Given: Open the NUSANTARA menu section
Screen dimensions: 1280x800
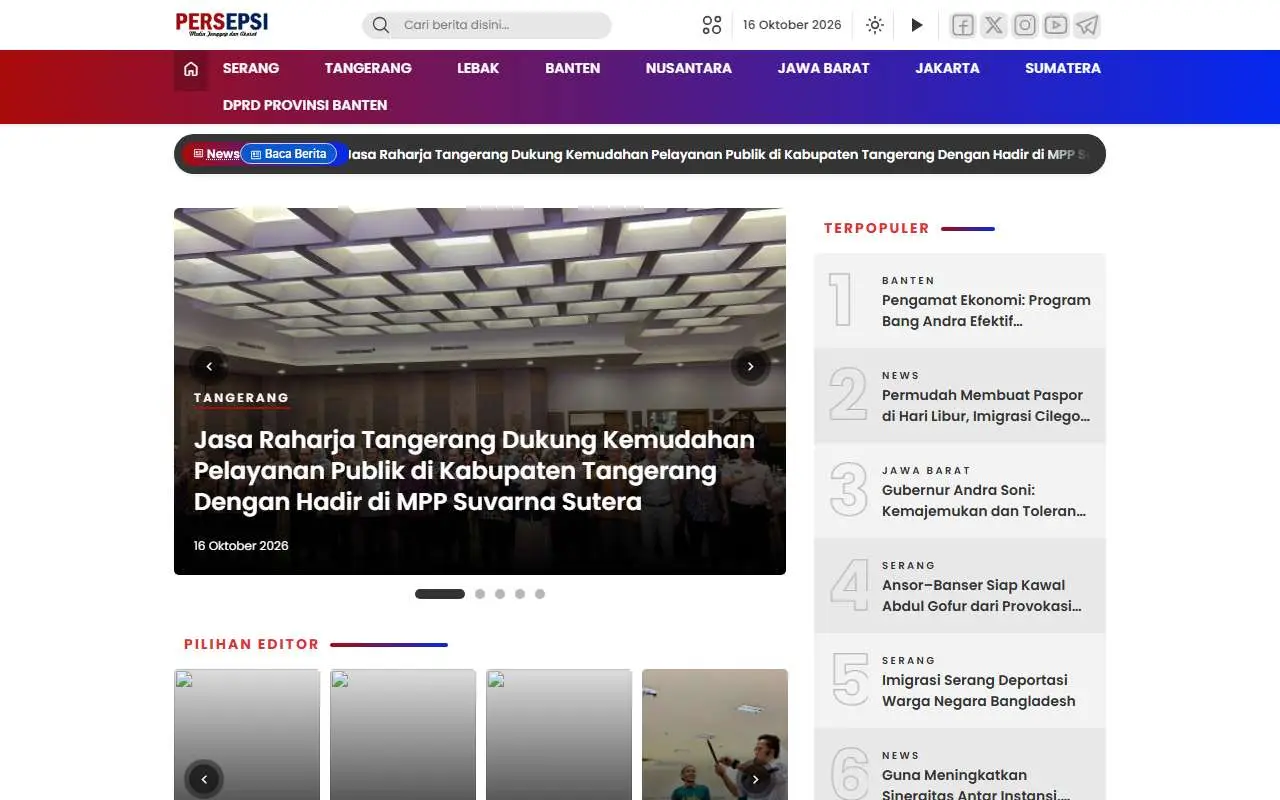Looking at the screenshot, I should click(x=689, y=68).
